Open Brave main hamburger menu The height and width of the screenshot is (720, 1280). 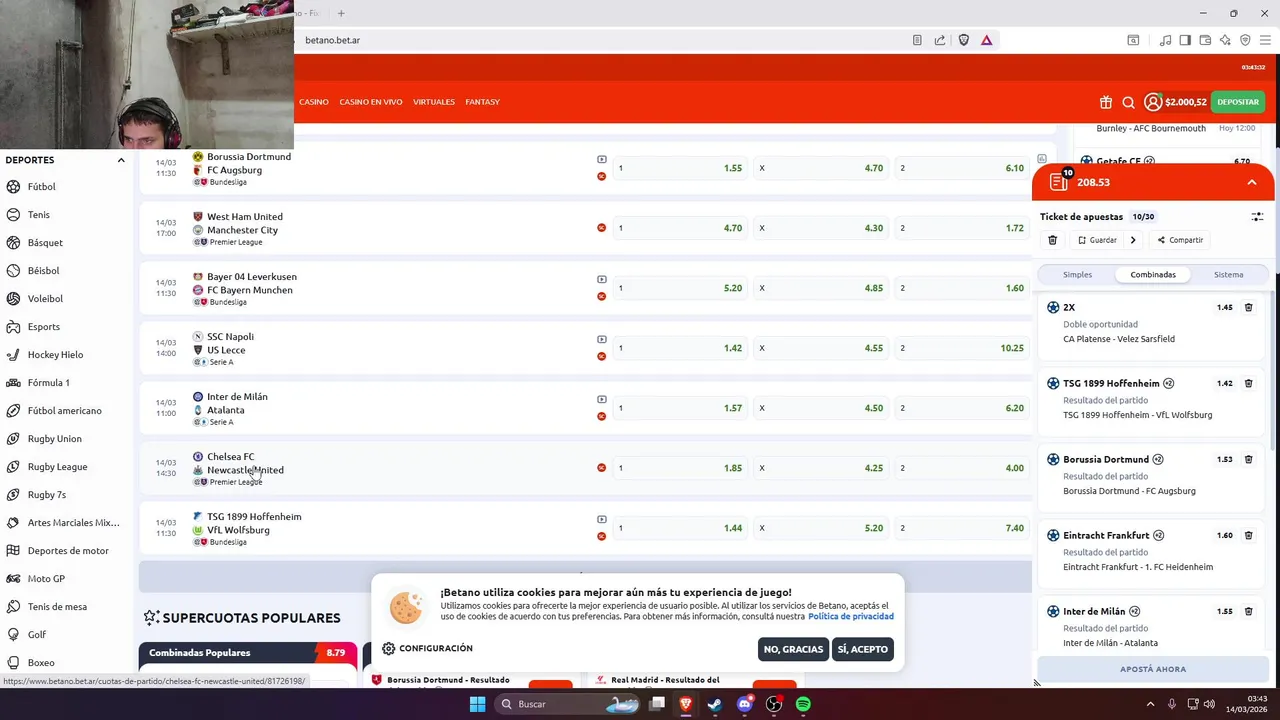tap(1265, 40)
